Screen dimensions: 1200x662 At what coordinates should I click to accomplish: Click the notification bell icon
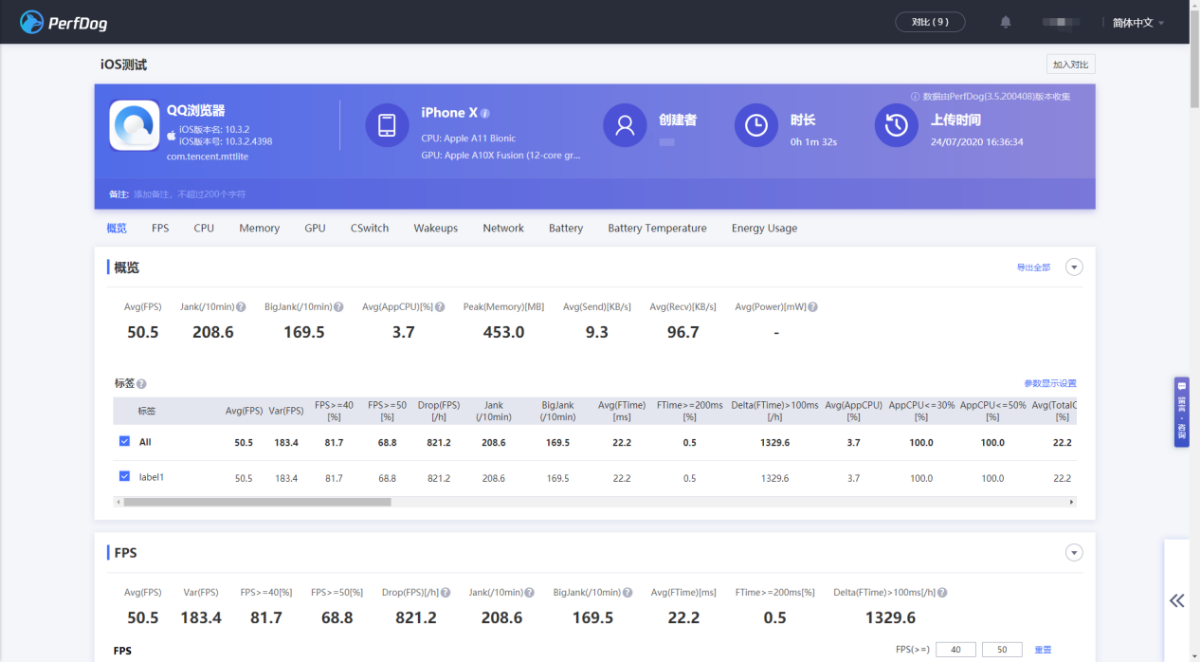tap(1006, 22)
